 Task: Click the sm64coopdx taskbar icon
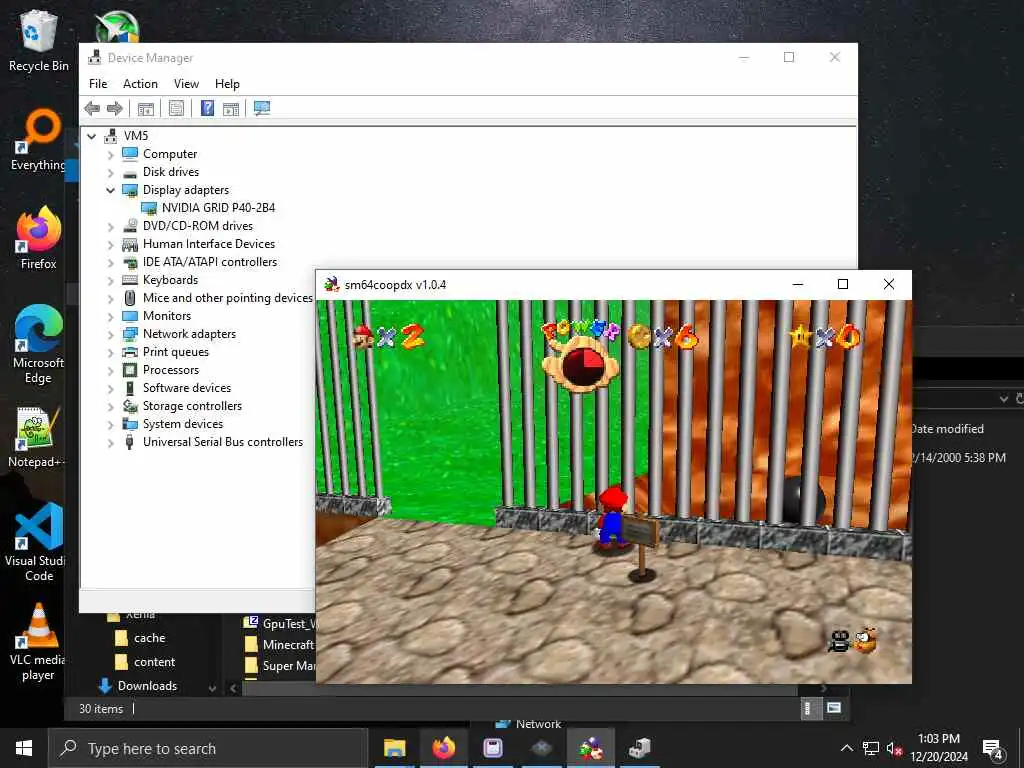590,748
